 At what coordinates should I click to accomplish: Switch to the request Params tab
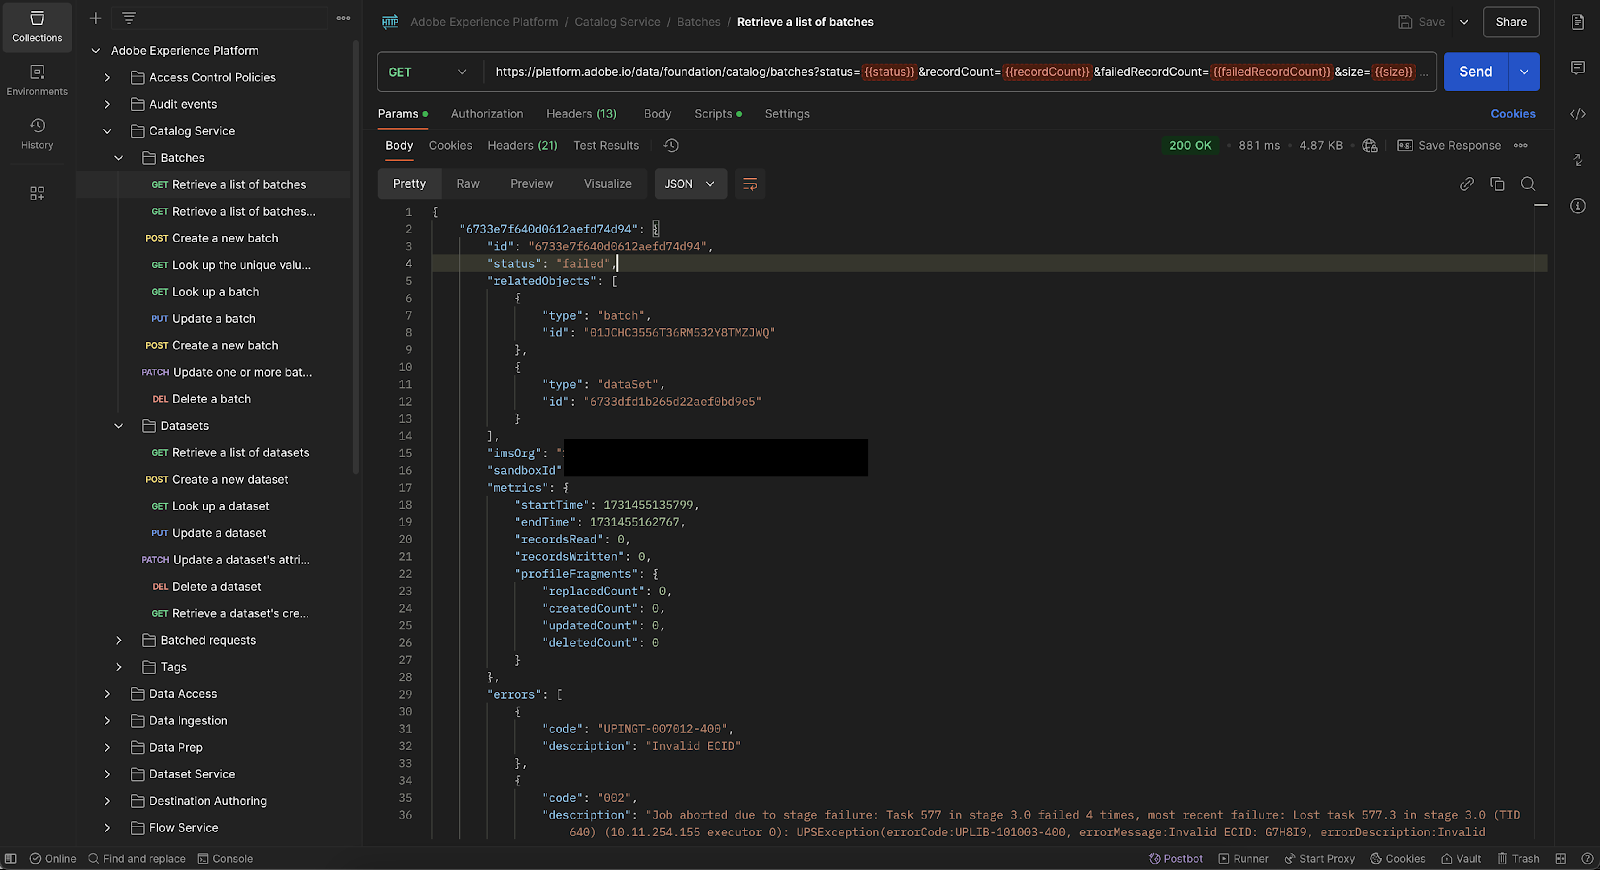coord(402,114)
